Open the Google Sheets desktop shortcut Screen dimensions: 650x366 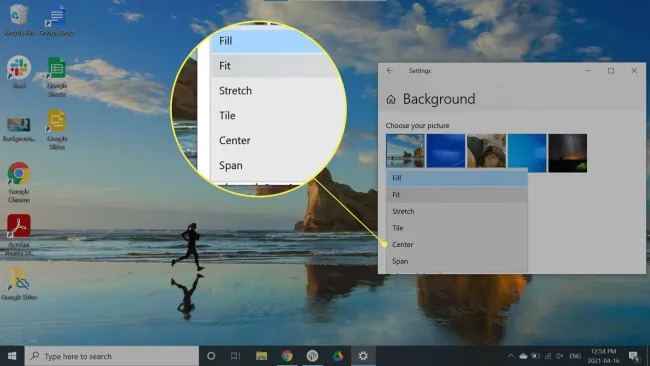coord(57,76)
